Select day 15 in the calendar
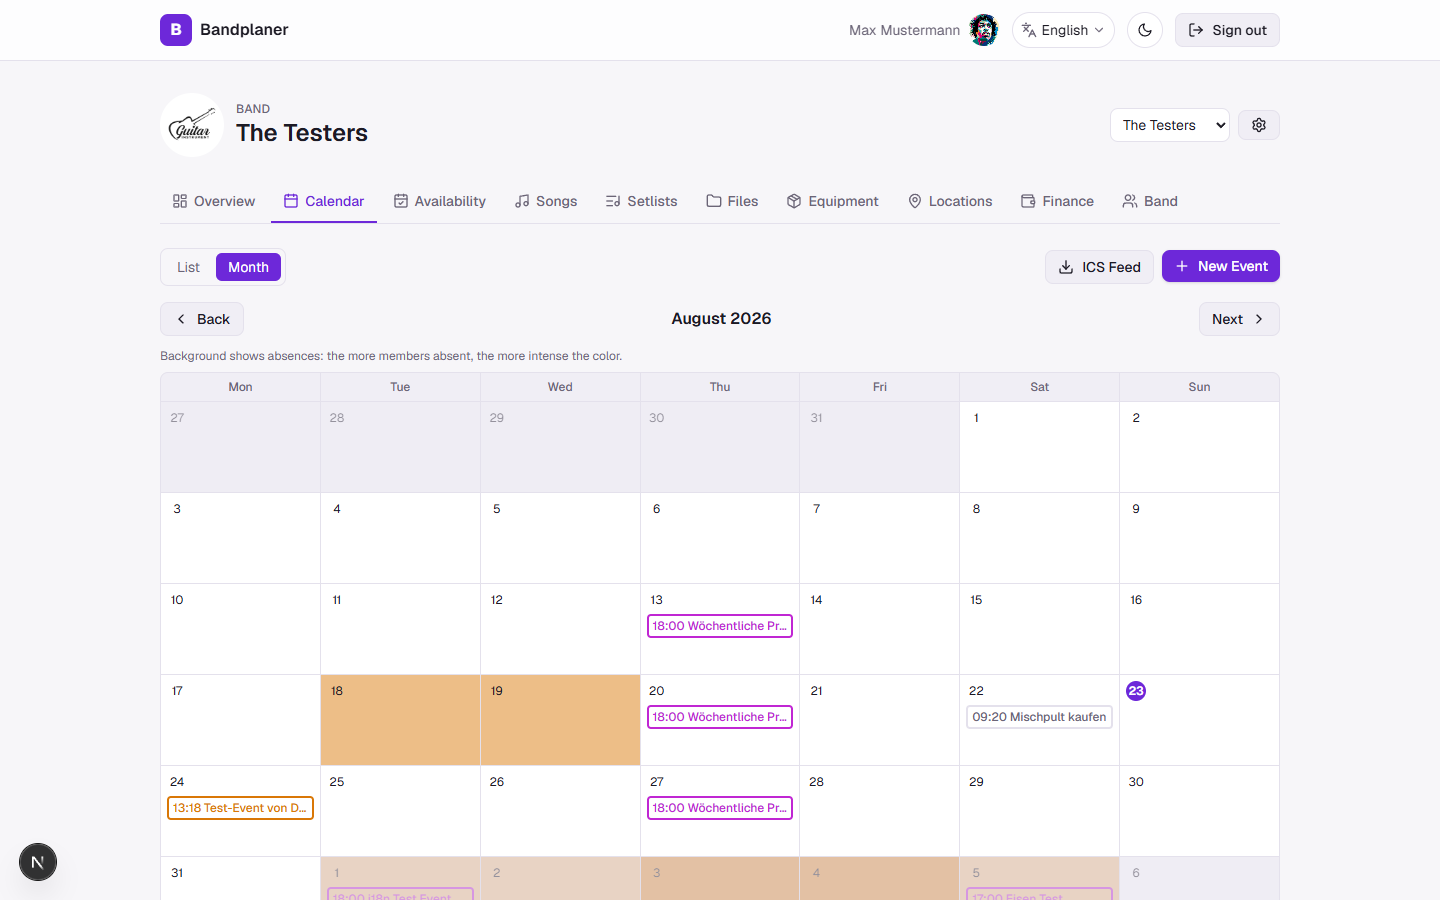Image resolution: width=1440 pixels, height=900 pixels. 1039,629
